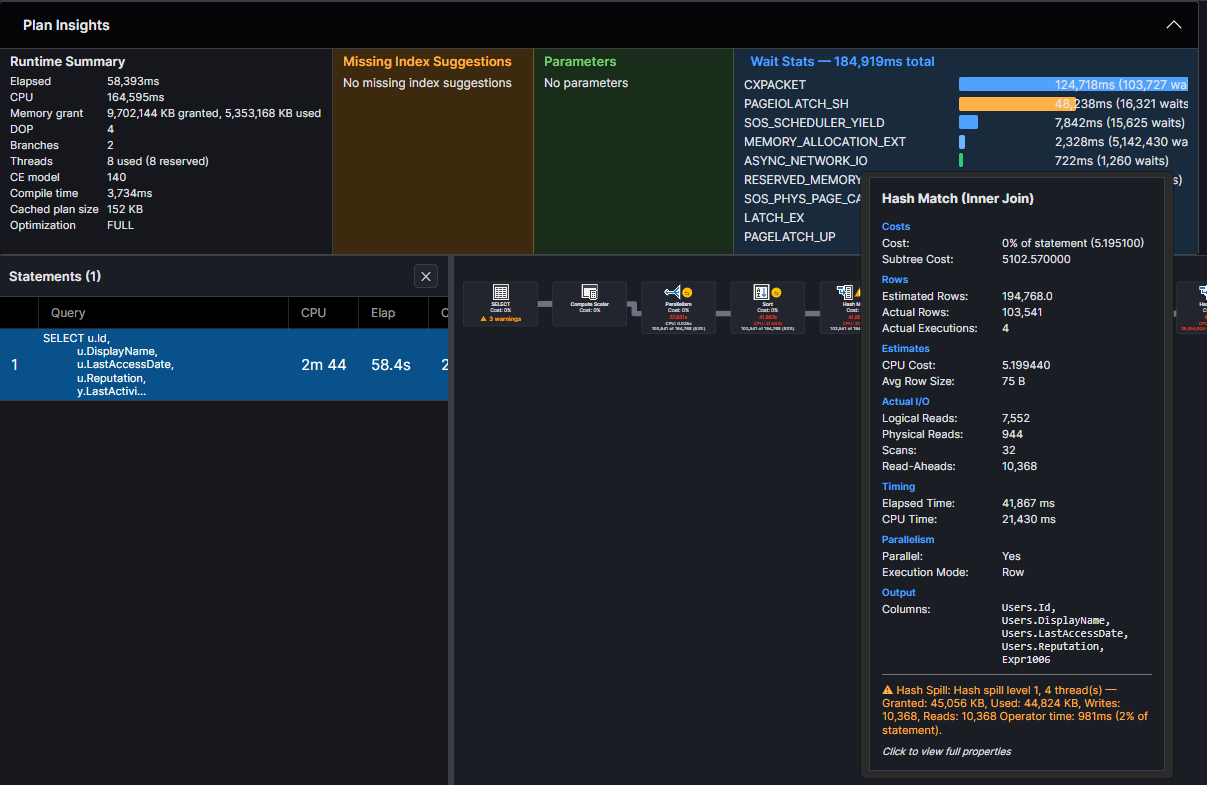The width and height of the screenshot is (1207, 785).
Task: Collapse the Plan Insights panel with the chevron
Action: point(1173,25)
